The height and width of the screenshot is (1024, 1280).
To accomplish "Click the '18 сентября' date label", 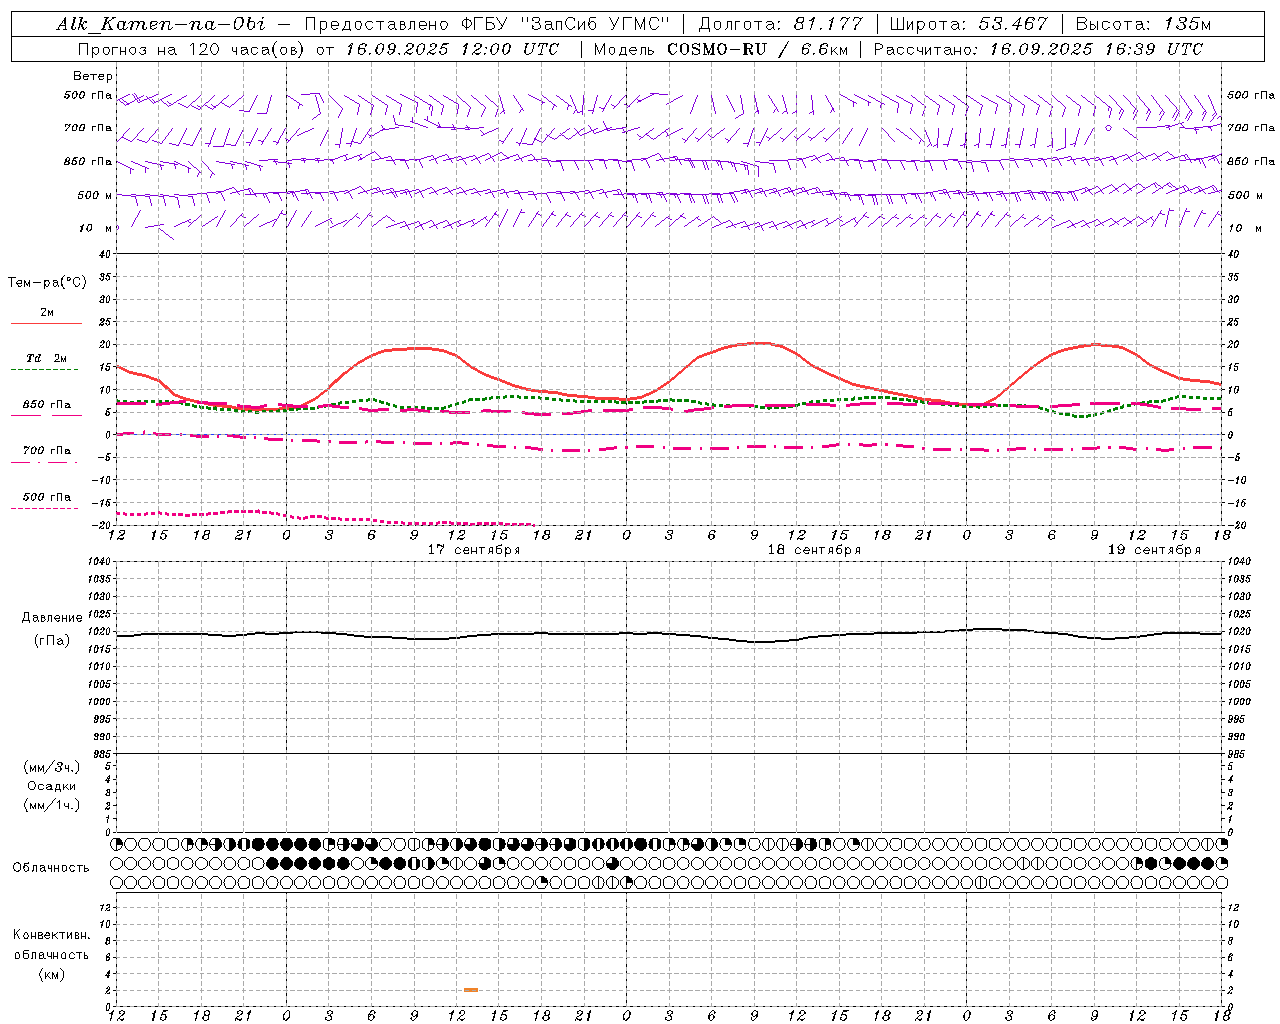I will pyautogui.click(x=814, y=550).
